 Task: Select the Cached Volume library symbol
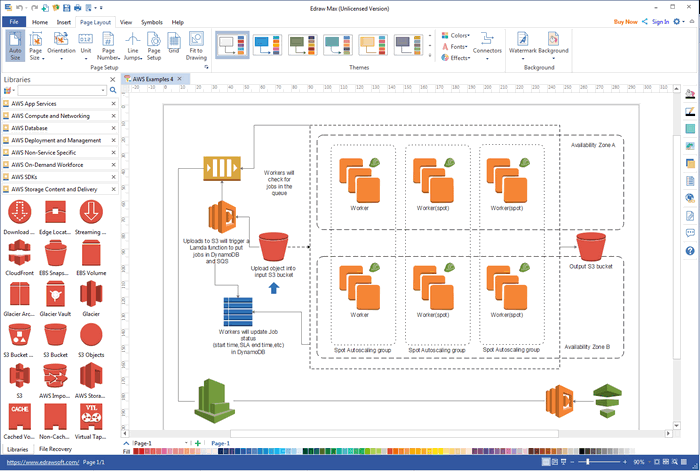(x=19, y=421)
